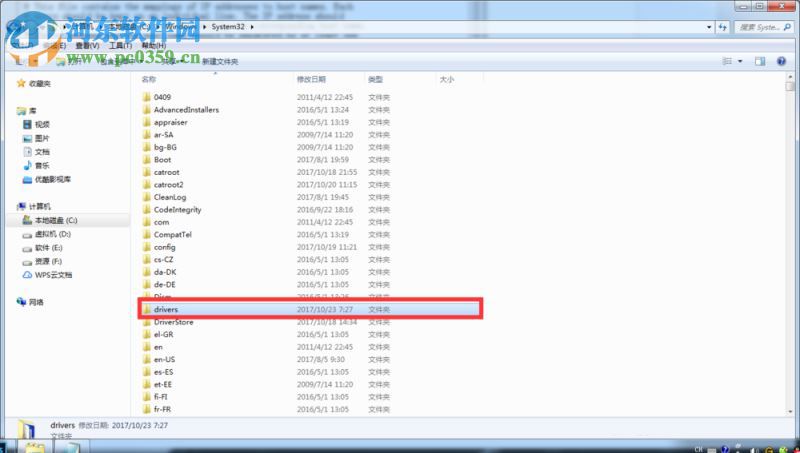Select the et-EE folder name
This screenshot has width=800, height=453.
click(163, 384)
